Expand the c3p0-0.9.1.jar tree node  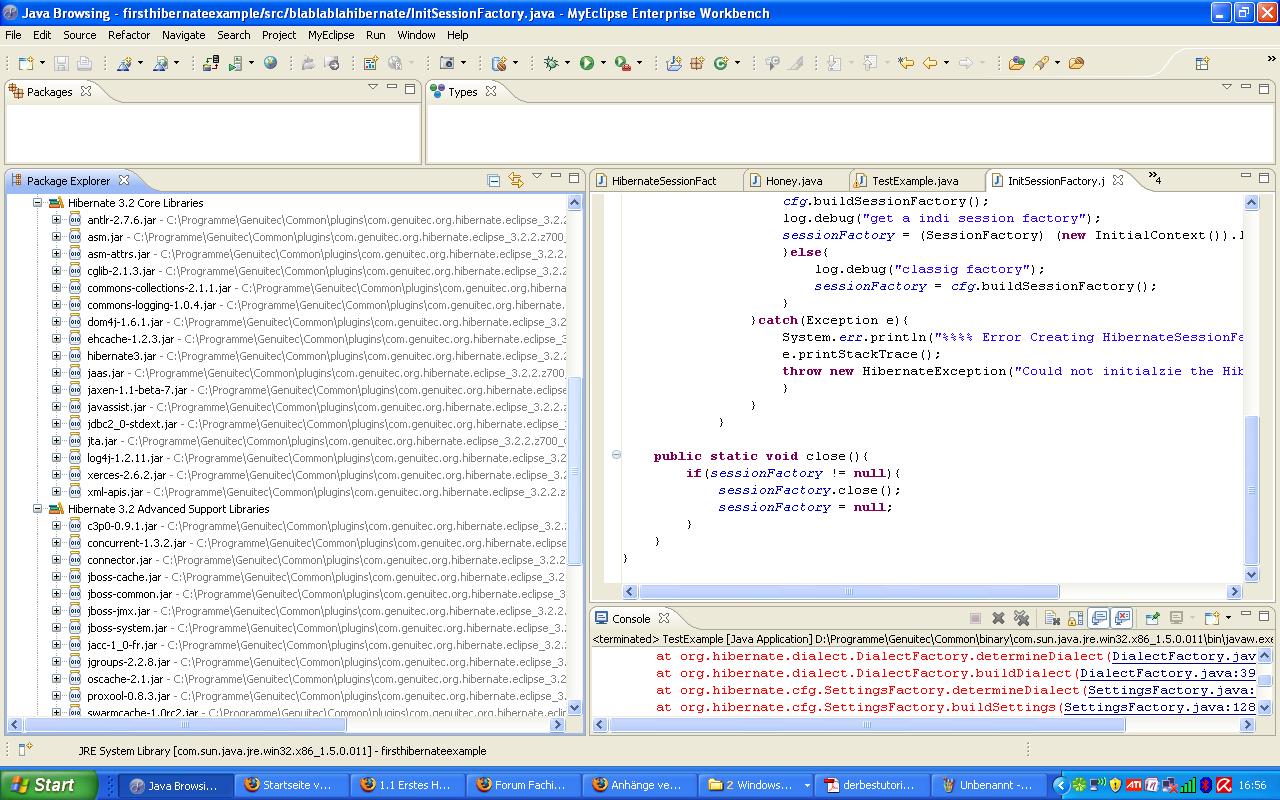click(56, 525)
